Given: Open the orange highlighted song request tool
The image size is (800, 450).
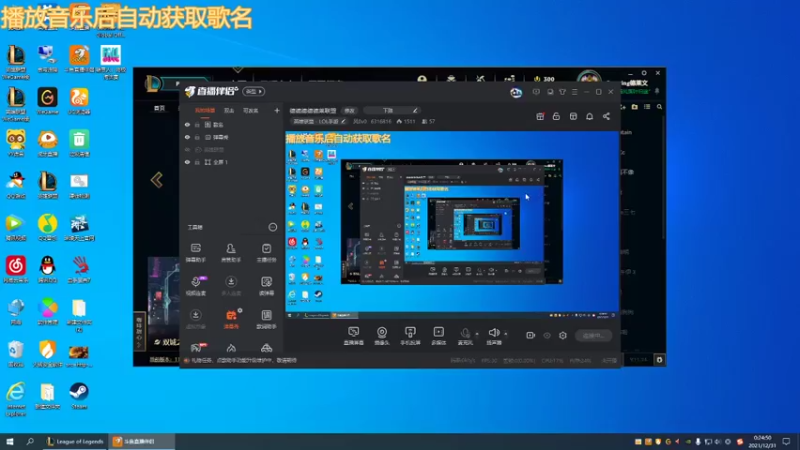Looking at the screenshot, I should (231, 319).
